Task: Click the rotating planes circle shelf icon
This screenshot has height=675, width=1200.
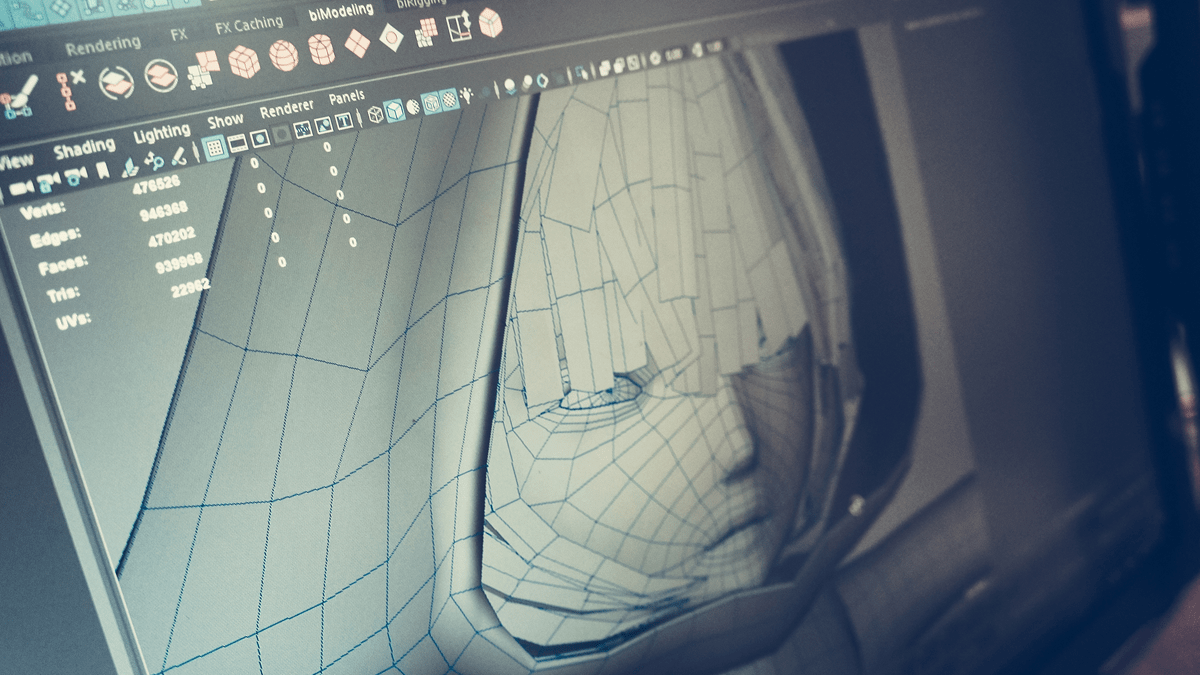Action: [116, 83]
